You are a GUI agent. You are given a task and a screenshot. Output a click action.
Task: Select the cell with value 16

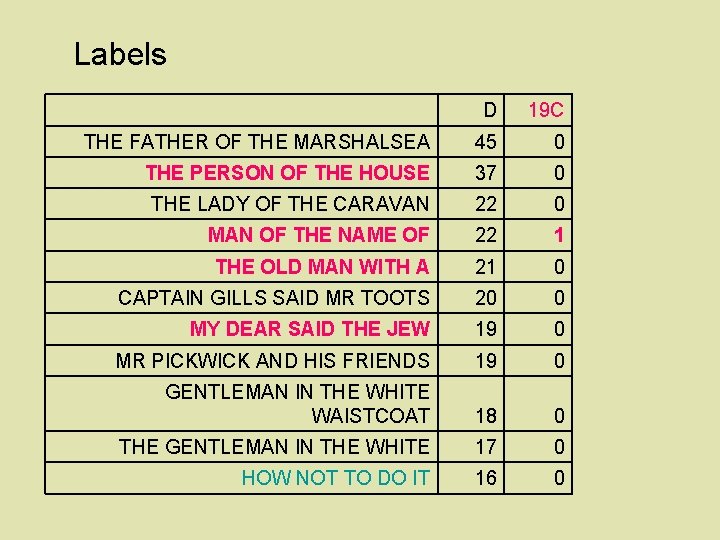coord(486,478)
